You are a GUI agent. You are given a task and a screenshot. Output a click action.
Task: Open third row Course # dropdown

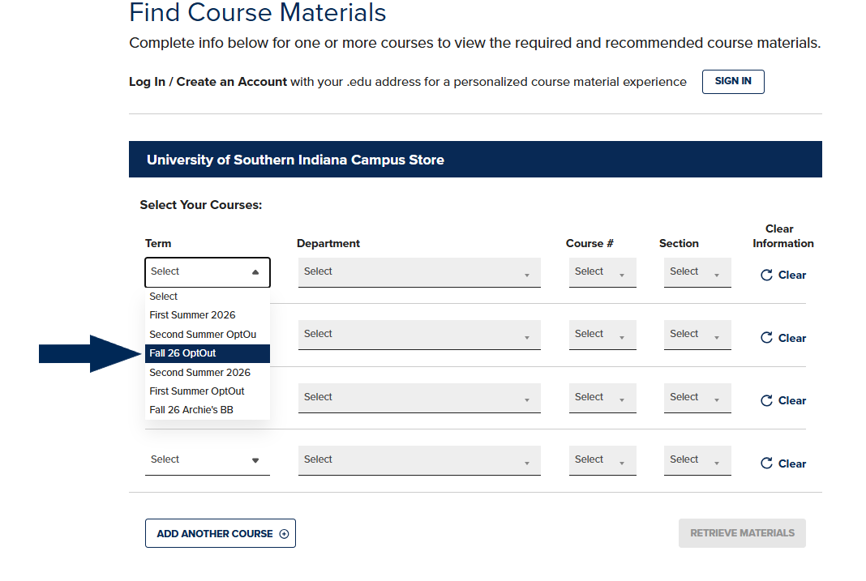click(602, 398)
